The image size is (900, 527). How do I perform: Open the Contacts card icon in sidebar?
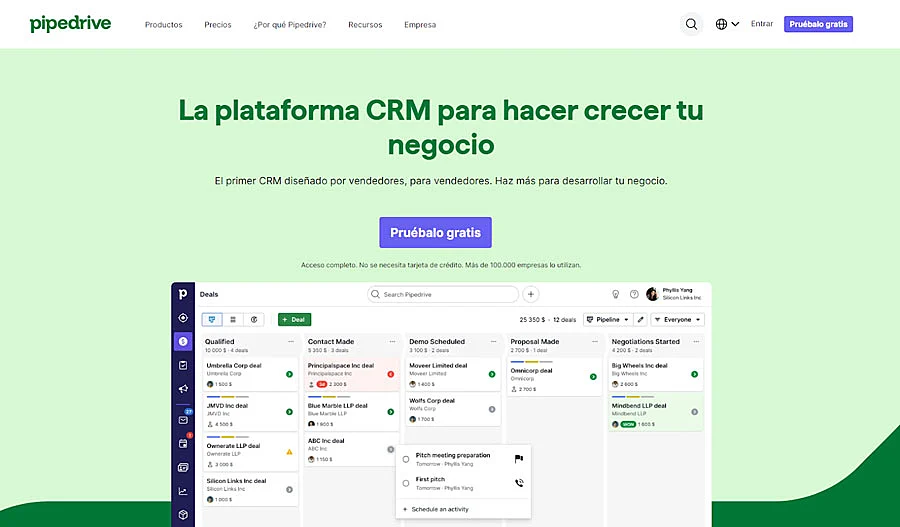pyautogui.click(x=183, y=467)
